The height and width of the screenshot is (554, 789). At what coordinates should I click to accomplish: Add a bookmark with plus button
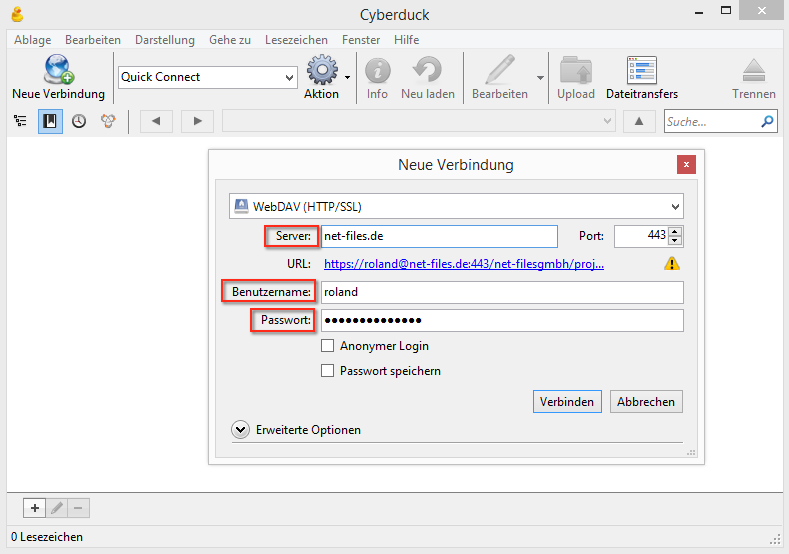pos(35,508)
